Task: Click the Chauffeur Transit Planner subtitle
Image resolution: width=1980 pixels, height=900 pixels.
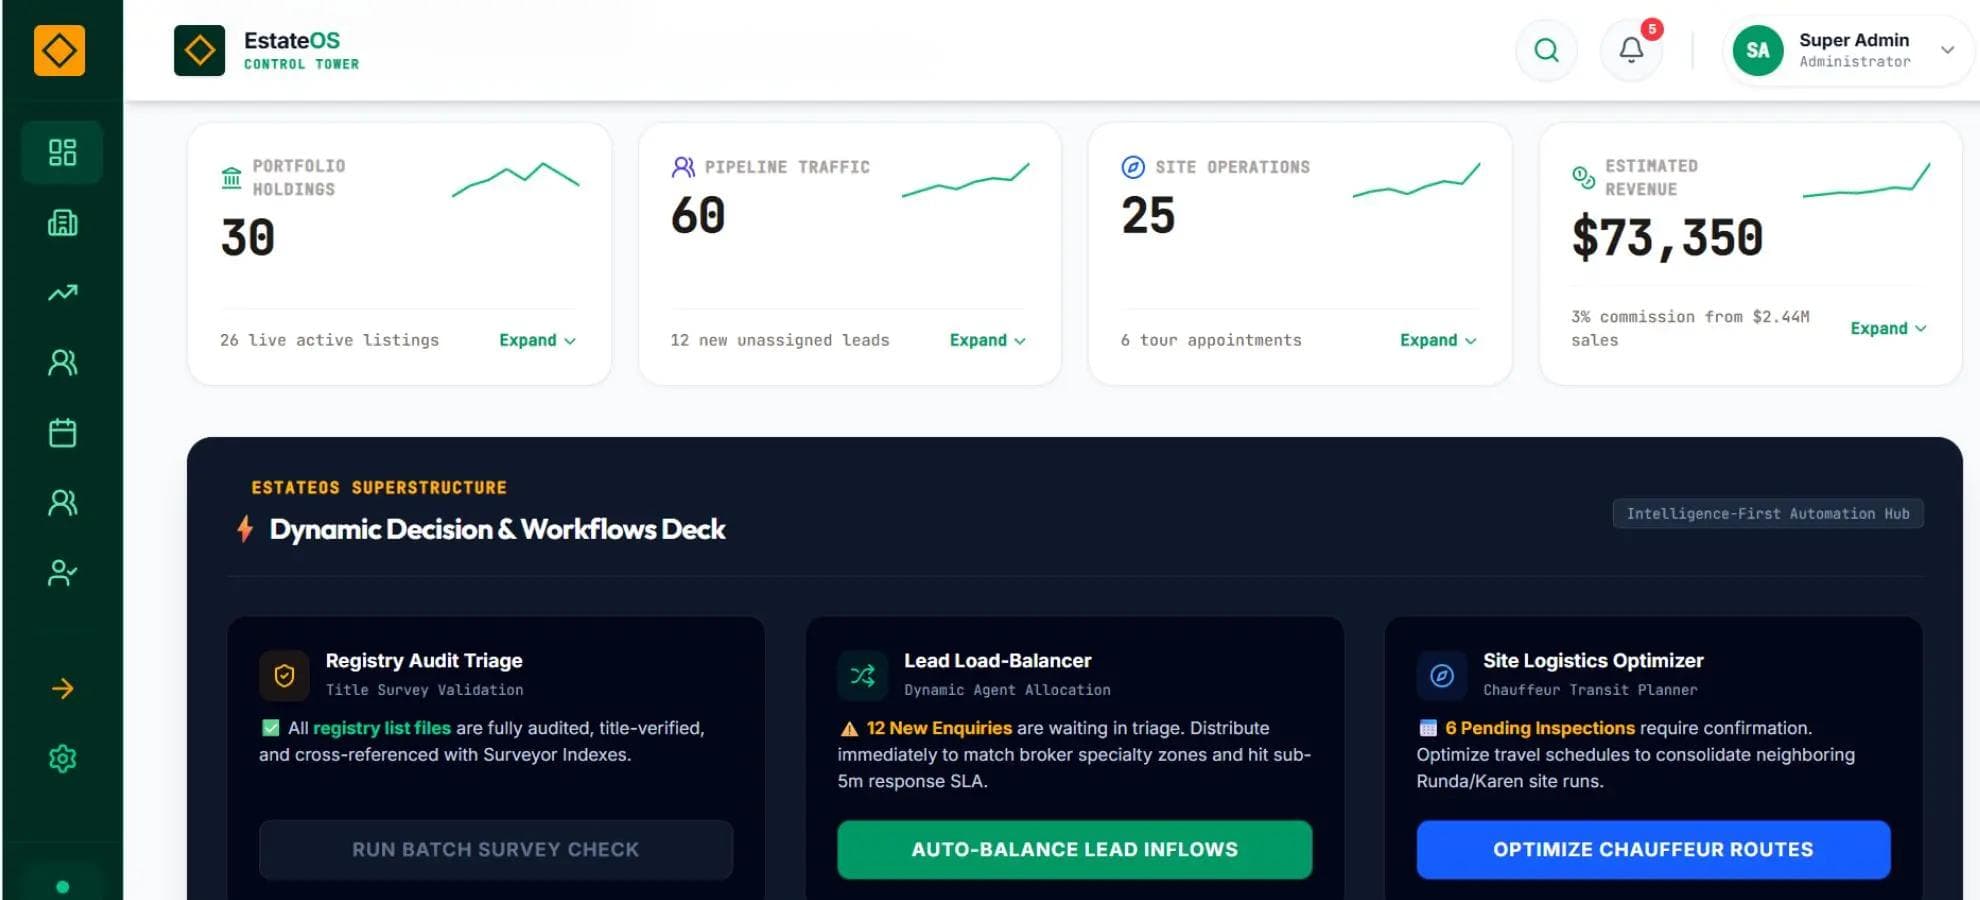Action: coord(1590,690)
